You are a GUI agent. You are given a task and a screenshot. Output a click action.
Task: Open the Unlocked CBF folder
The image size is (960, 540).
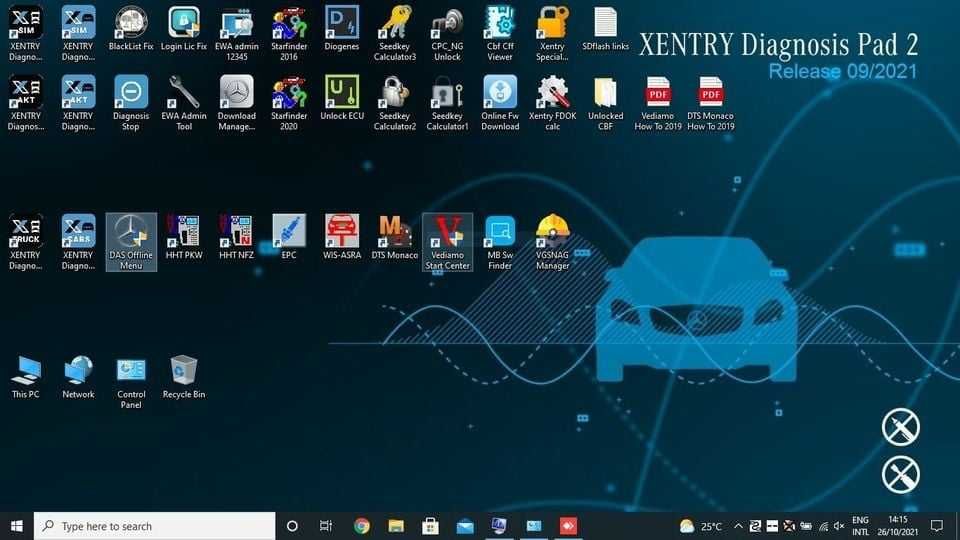(606, 103)
